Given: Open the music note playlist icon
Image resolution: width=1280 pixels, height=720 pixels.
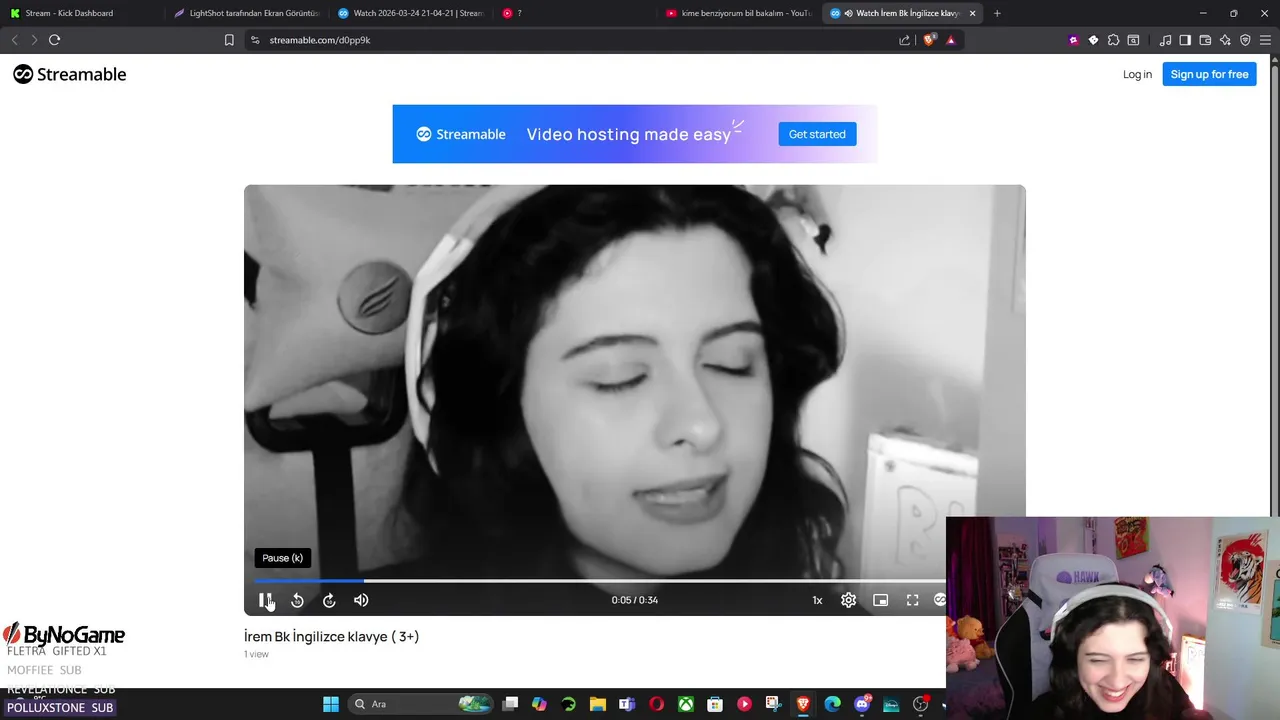Looking at the screenshot, I should coord(1165,40).
